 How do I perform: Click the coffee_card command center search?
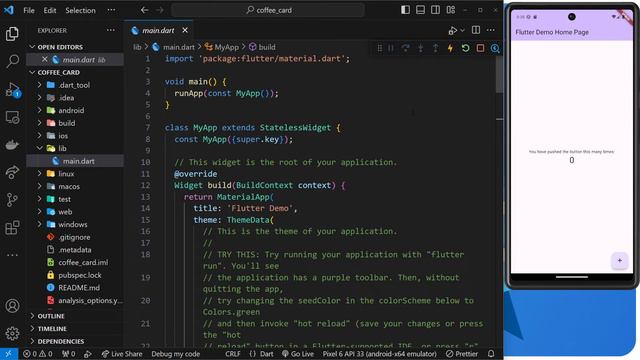(x=268, y=10)
